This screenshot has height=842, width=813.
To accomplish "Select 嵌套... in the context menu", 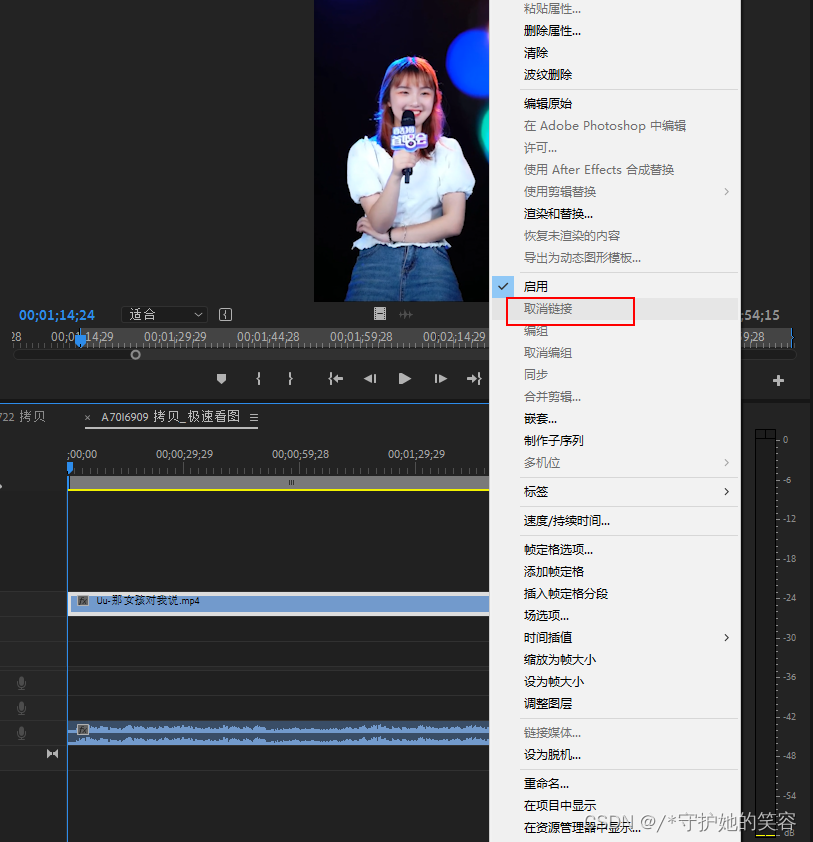I will (540, 419).
